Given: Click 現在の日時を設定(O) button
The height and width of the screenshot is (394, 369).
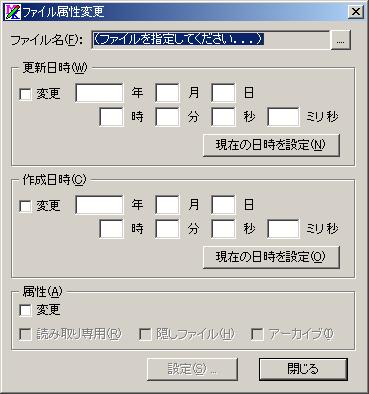Looking at the screenshot, I should [271, 257].
